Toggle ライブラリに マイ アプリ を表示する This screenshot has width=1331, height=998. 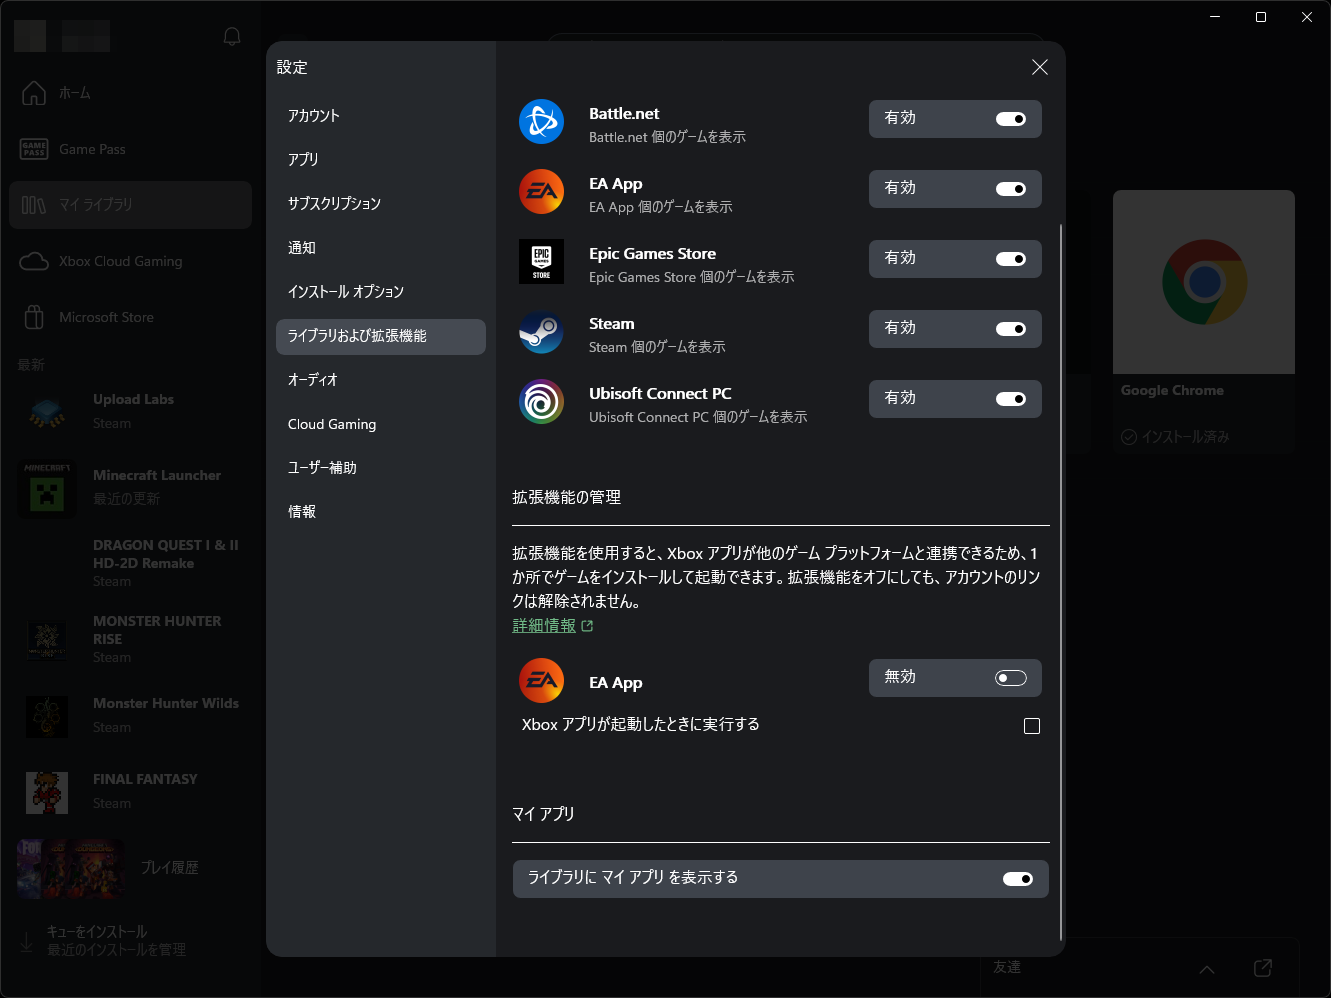(1017, 879)
